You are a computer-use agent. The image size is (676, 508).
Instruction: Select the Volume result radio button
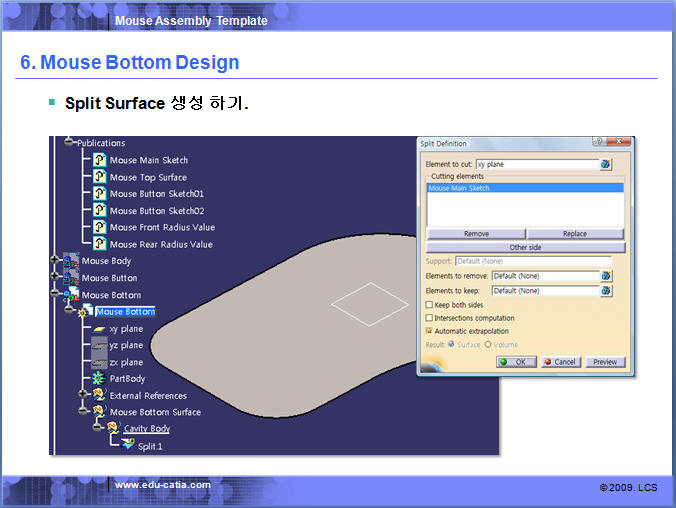click(x=487, y=344)
